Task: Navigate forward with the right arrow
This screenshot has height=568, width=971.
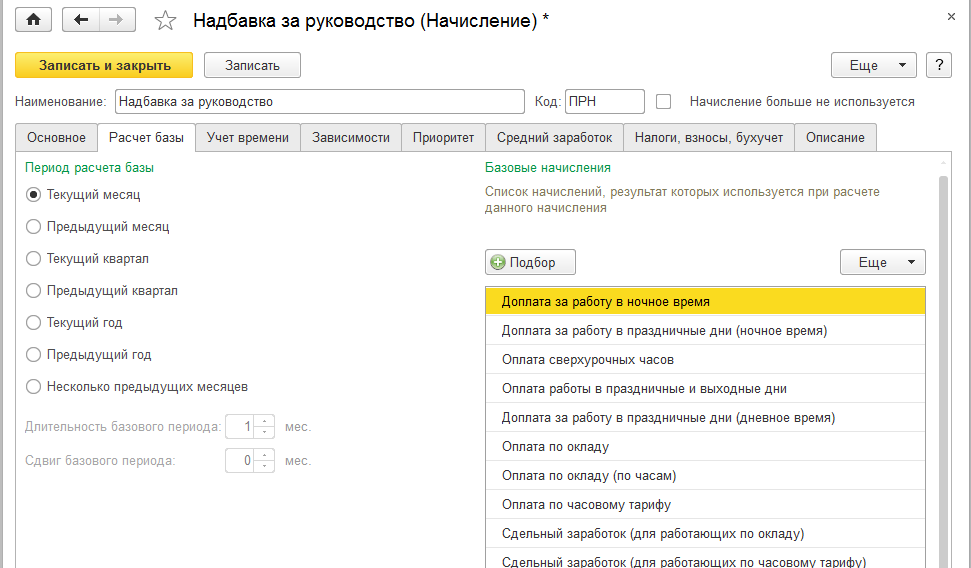Action: tap(116, 20)
